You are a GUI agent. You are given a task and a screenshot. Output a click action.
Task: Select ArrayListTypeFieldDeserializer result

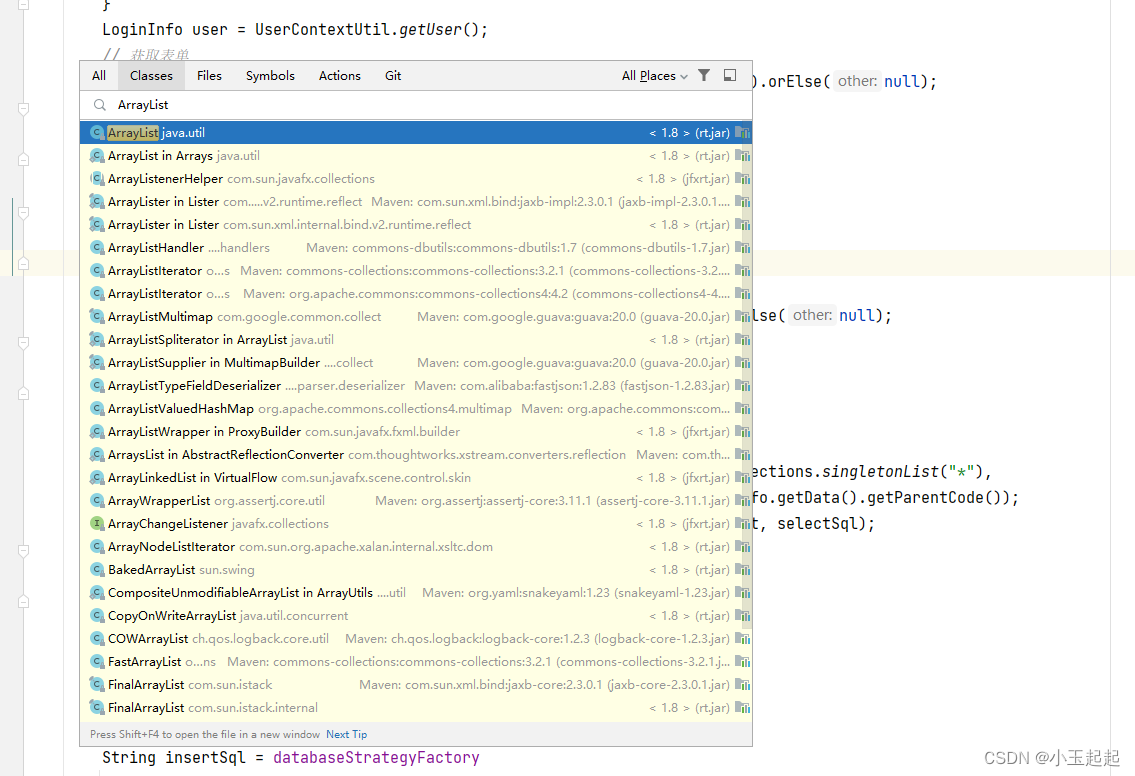[x=416, y=386]
